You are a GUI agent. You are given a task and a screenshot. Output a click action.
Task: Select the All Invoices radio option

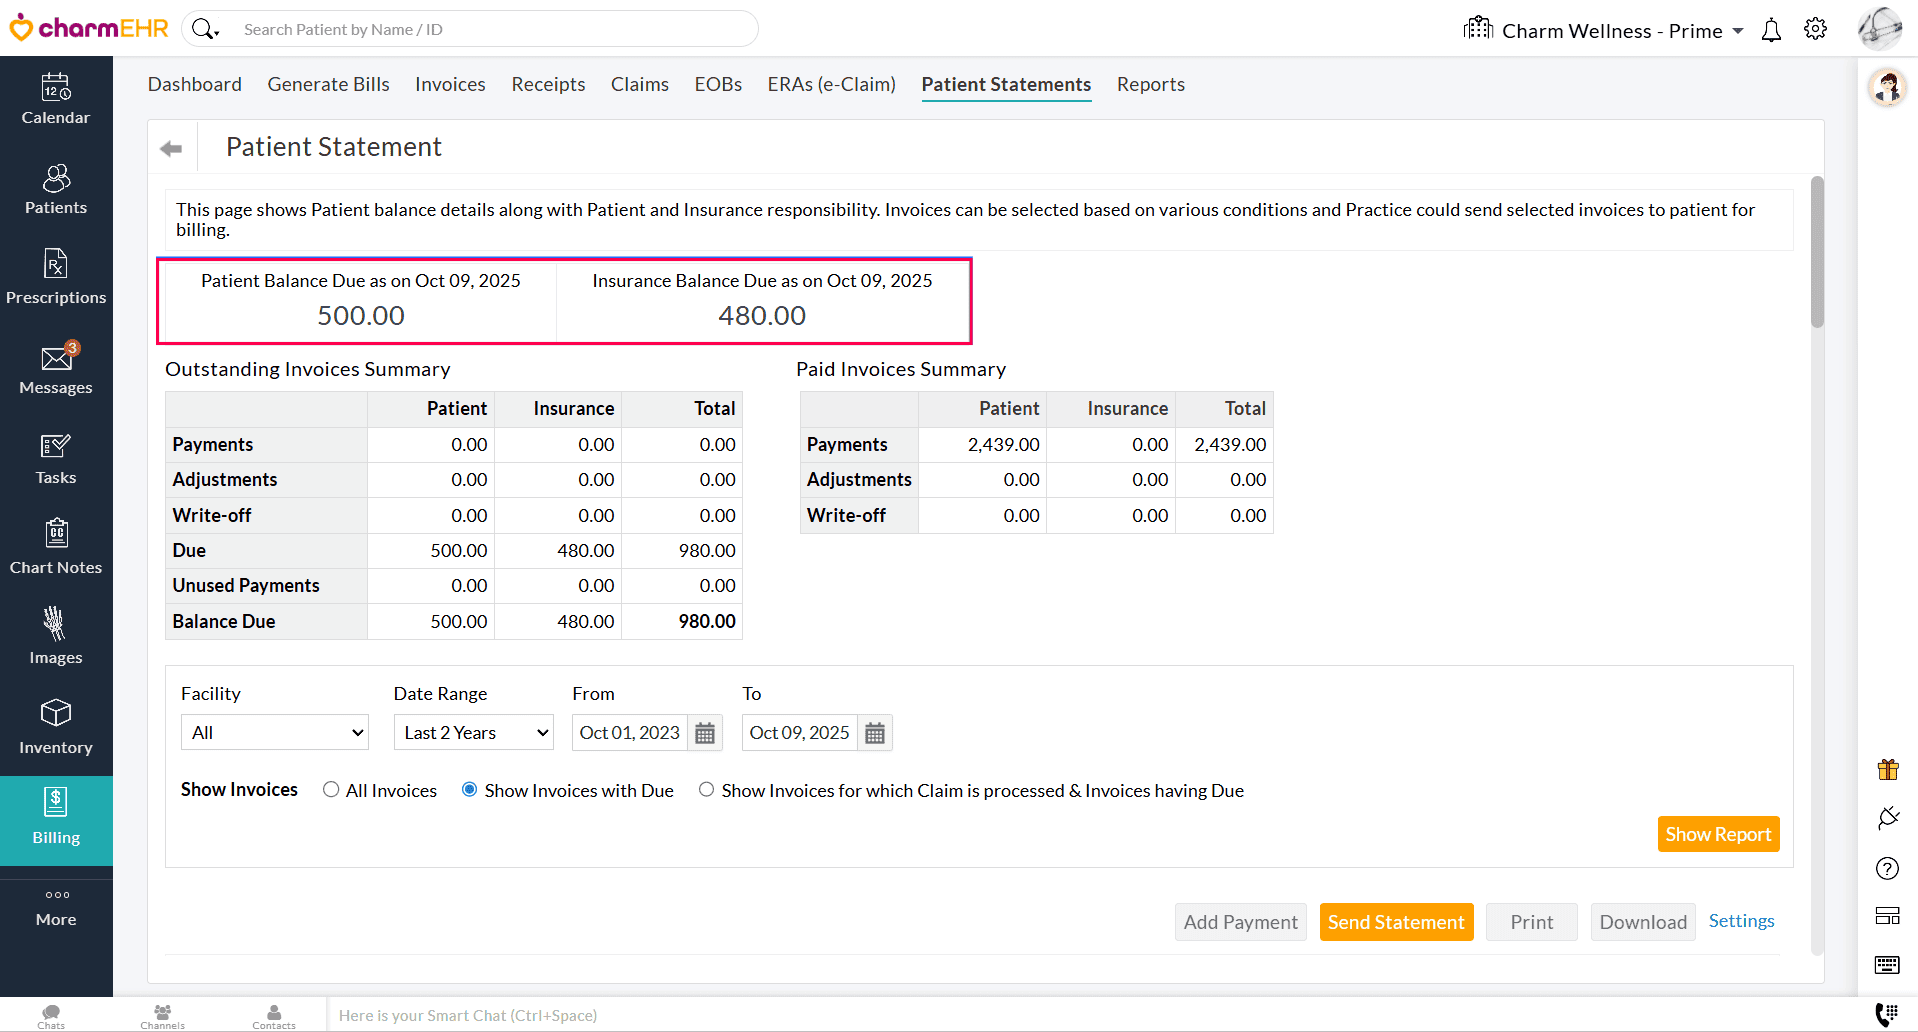tap(331, 790)
